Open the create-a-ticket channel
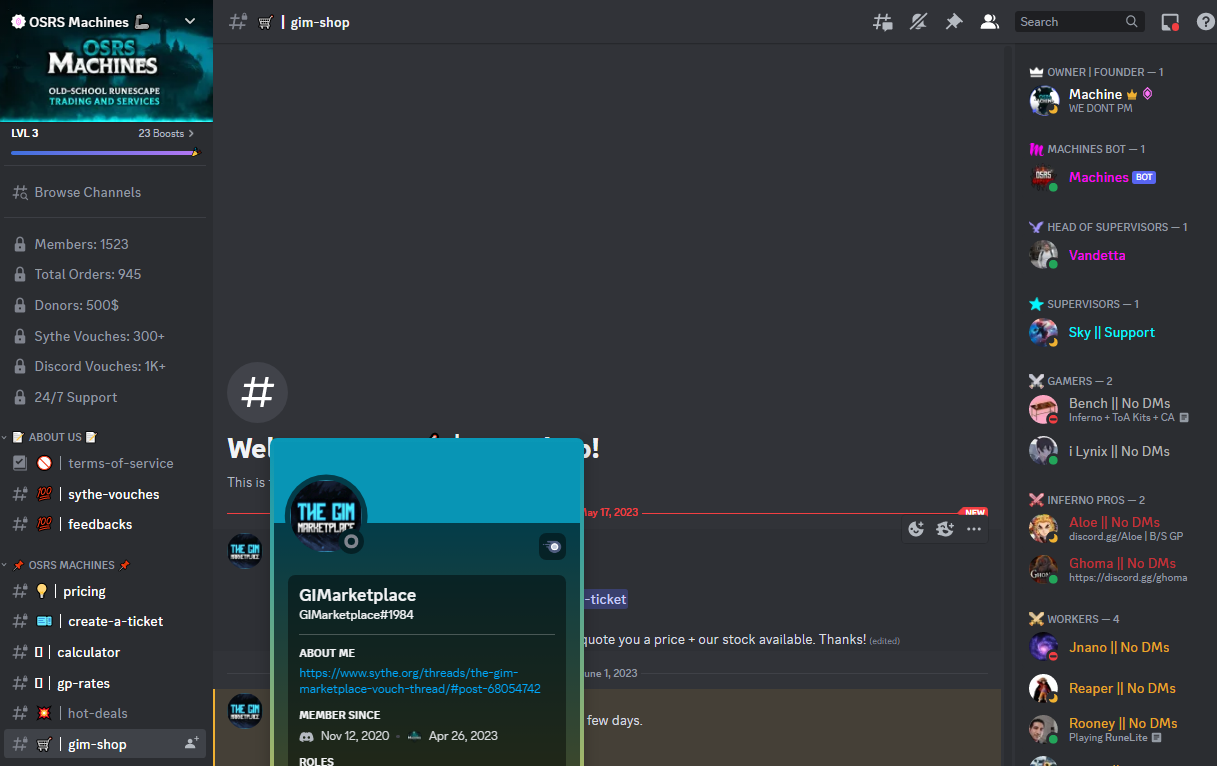1217x766 pixels. [106, 621]
